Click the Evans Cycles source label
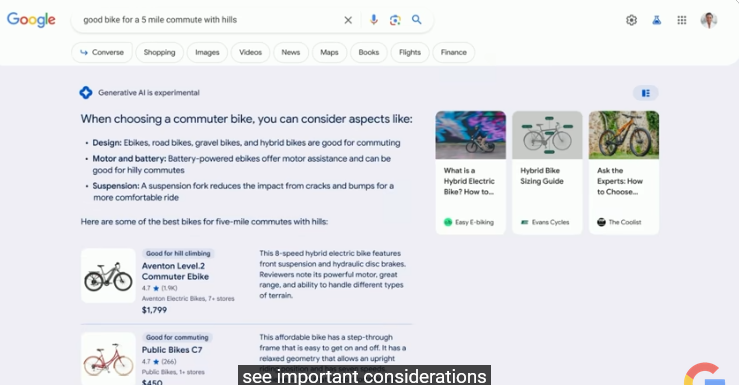Screen dimensions: 739x385 pyautogui.click(x=545, y=222)
